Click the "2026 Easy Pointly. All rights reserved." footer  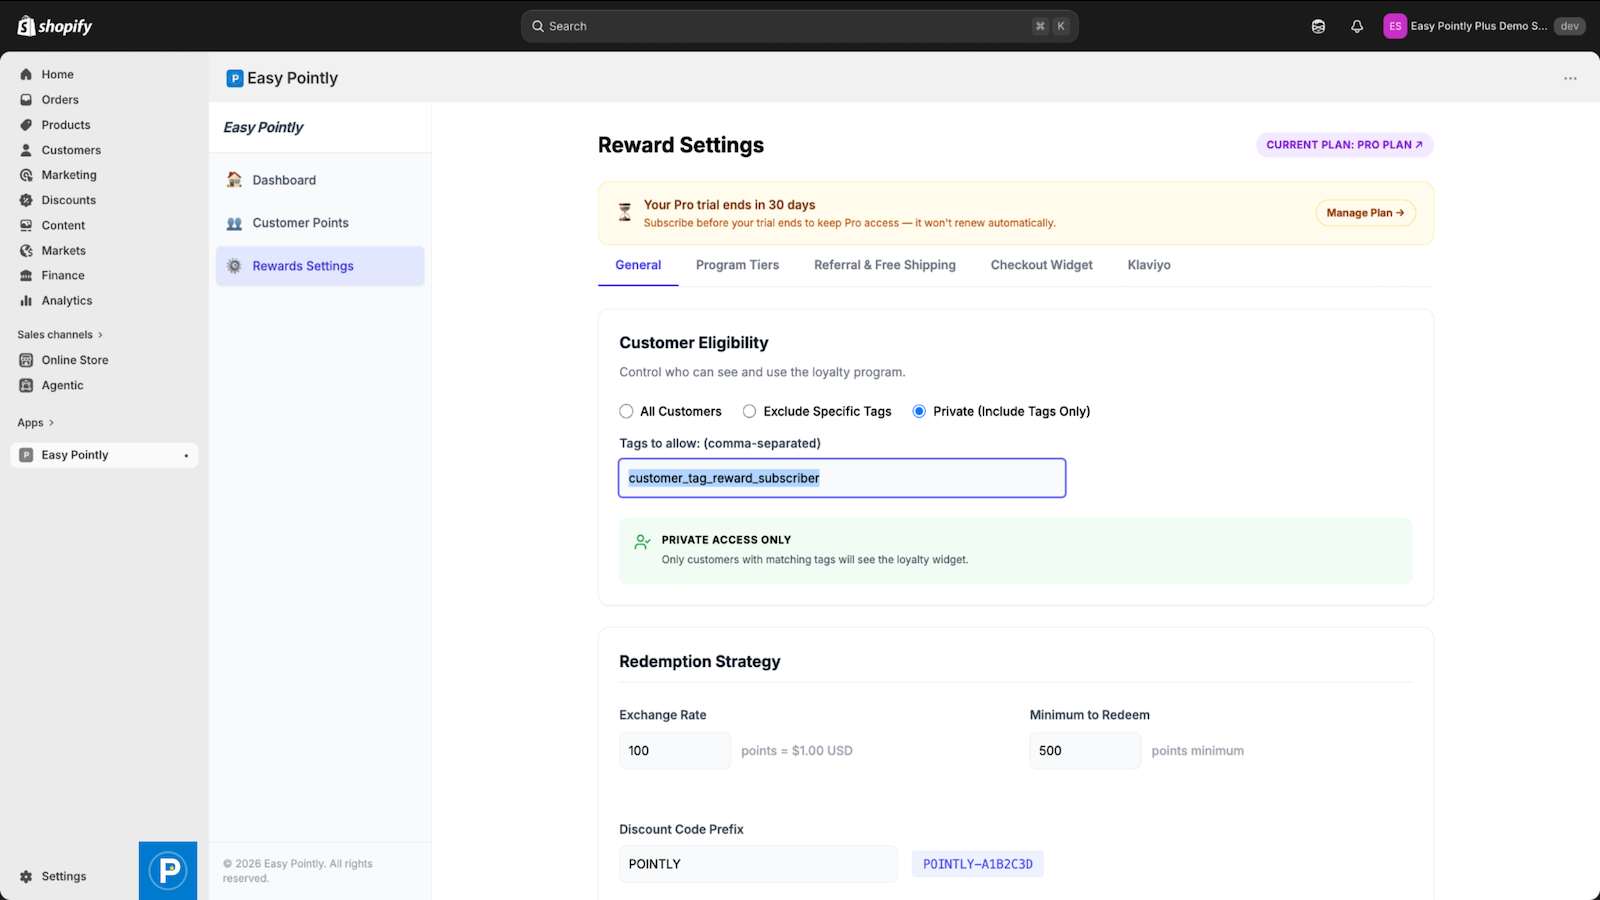(298, 871)
